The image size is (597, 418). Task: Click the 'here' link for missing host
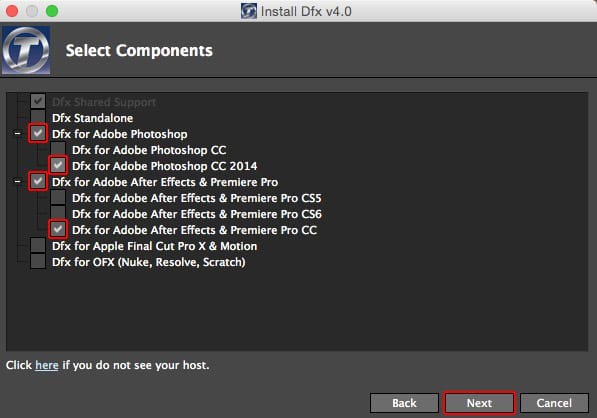point(46,365)
